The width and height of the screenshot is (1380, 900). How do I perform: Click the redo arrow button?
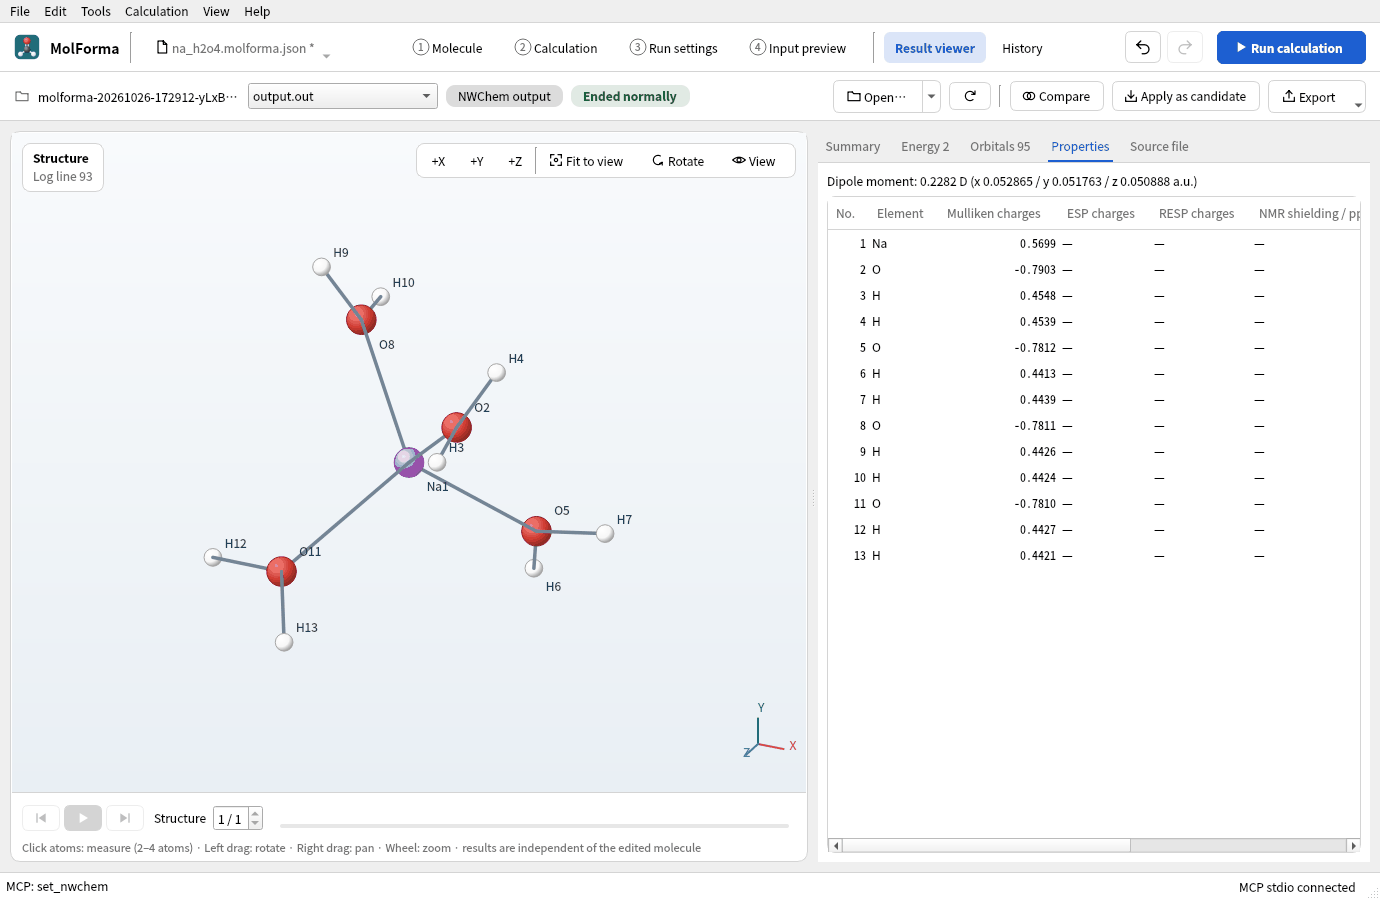coord(1185,48)
